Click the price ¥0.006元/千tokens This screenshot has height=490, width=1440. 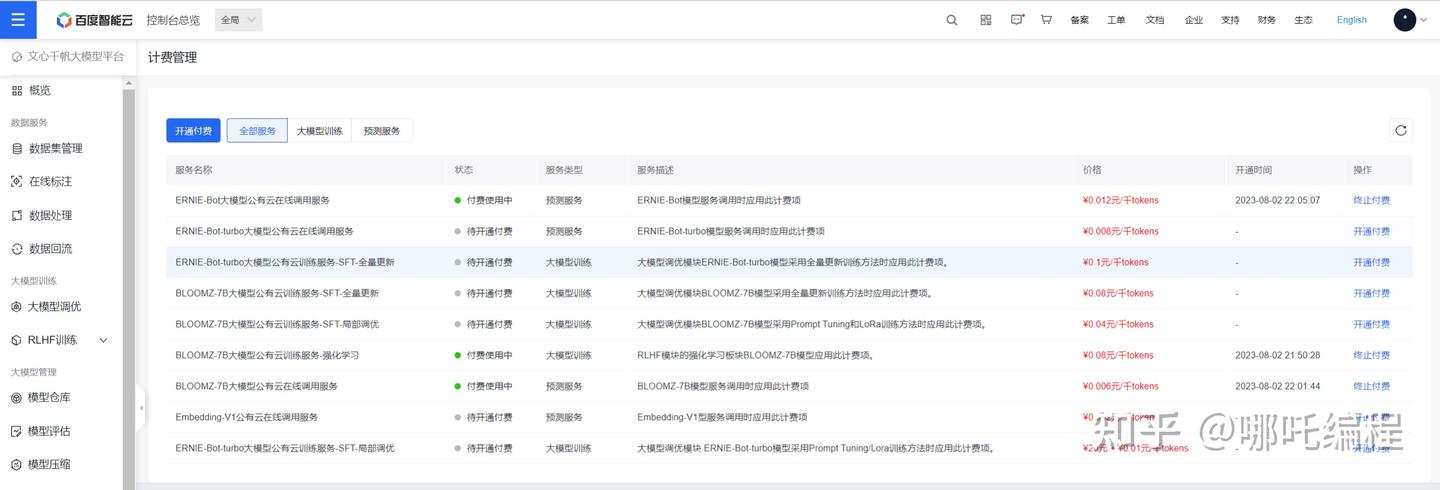pyautogui.click(x=1120, y=386)
